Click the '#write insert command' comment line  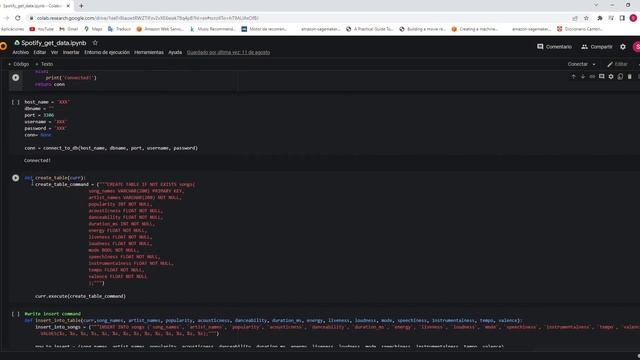(x=53, y=314)
